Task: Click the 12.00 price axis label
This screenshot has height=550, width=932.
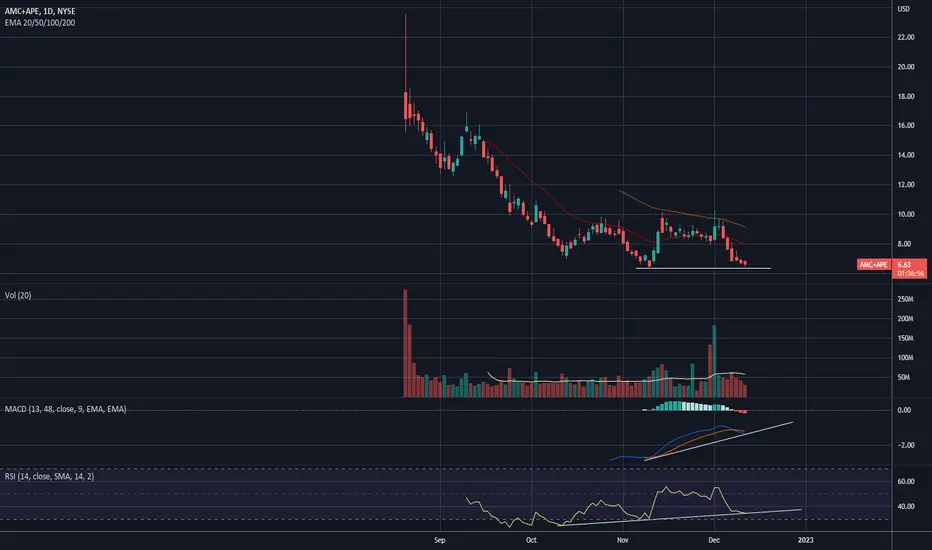Action: 906,185
